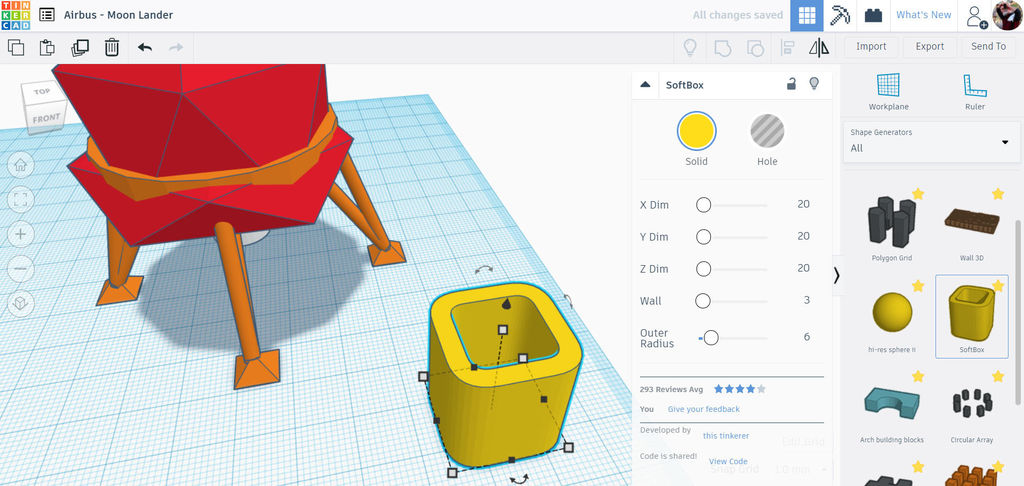Edit the Outer Radius value 6
Screen dimensions: 1024x486
807,337
